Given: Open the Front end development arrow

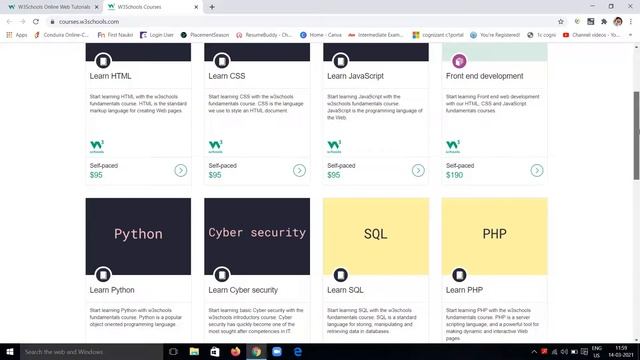Looking at the screenshot, I should 537,170.
